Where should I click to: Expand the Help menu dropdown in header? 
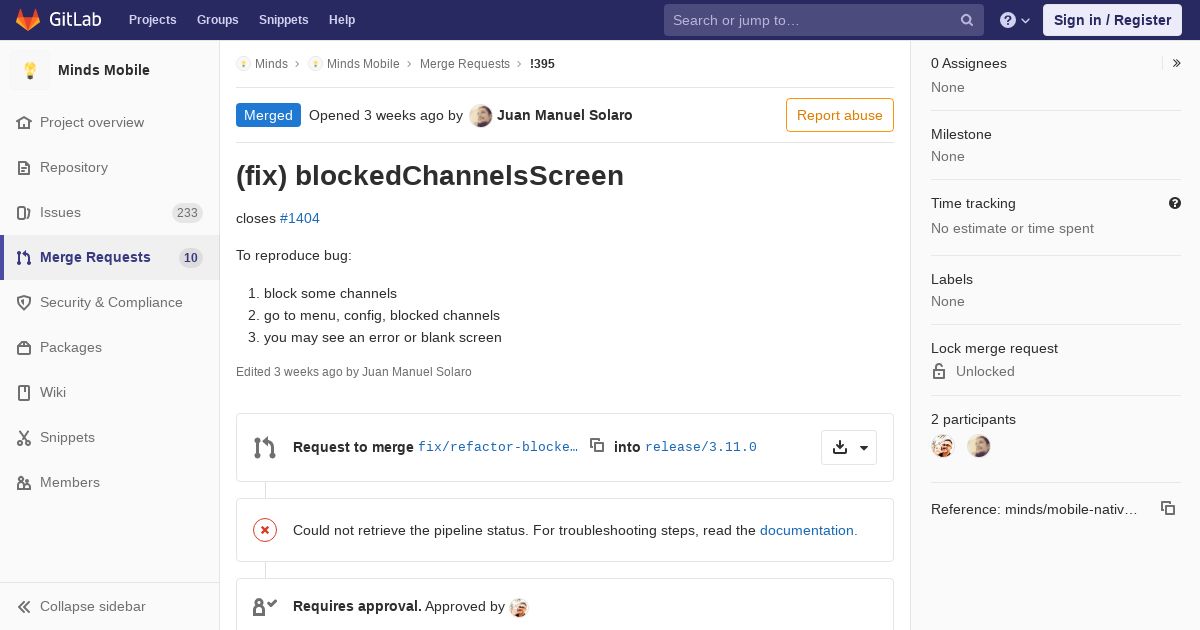pyautogui.click(x=1015, y=20)
